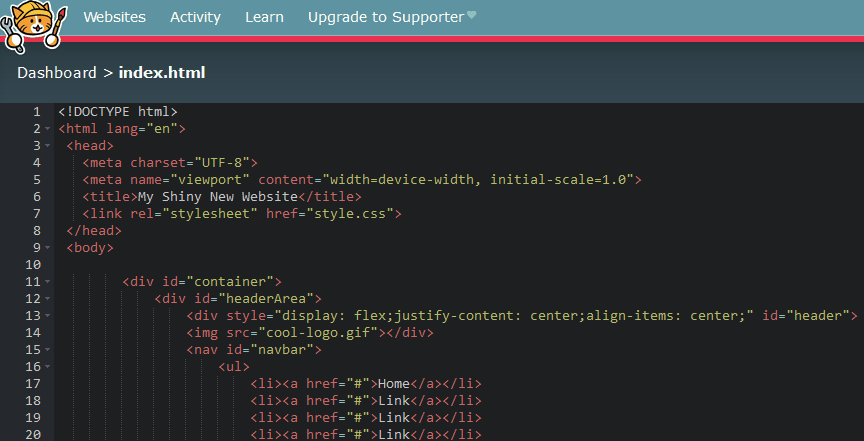Fold the body tag on line 9
The width and height of the screenshot is (864, 441).
[x=47, y=248]
